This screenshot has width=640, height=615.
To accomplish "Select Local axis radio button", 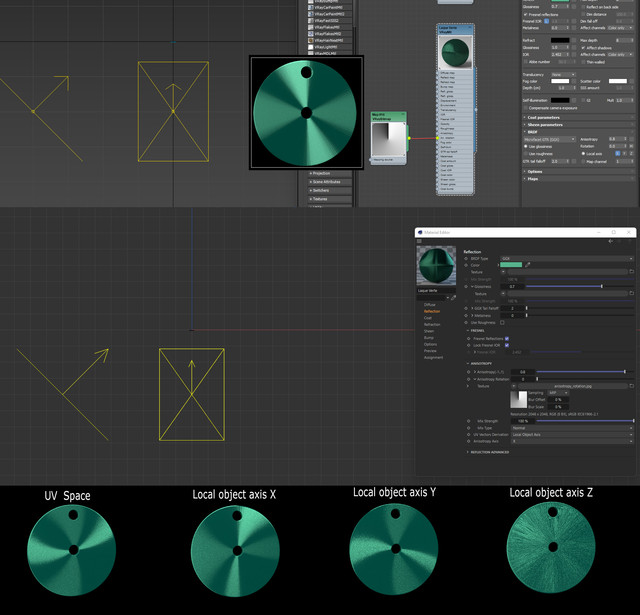I will click(583, 153).
